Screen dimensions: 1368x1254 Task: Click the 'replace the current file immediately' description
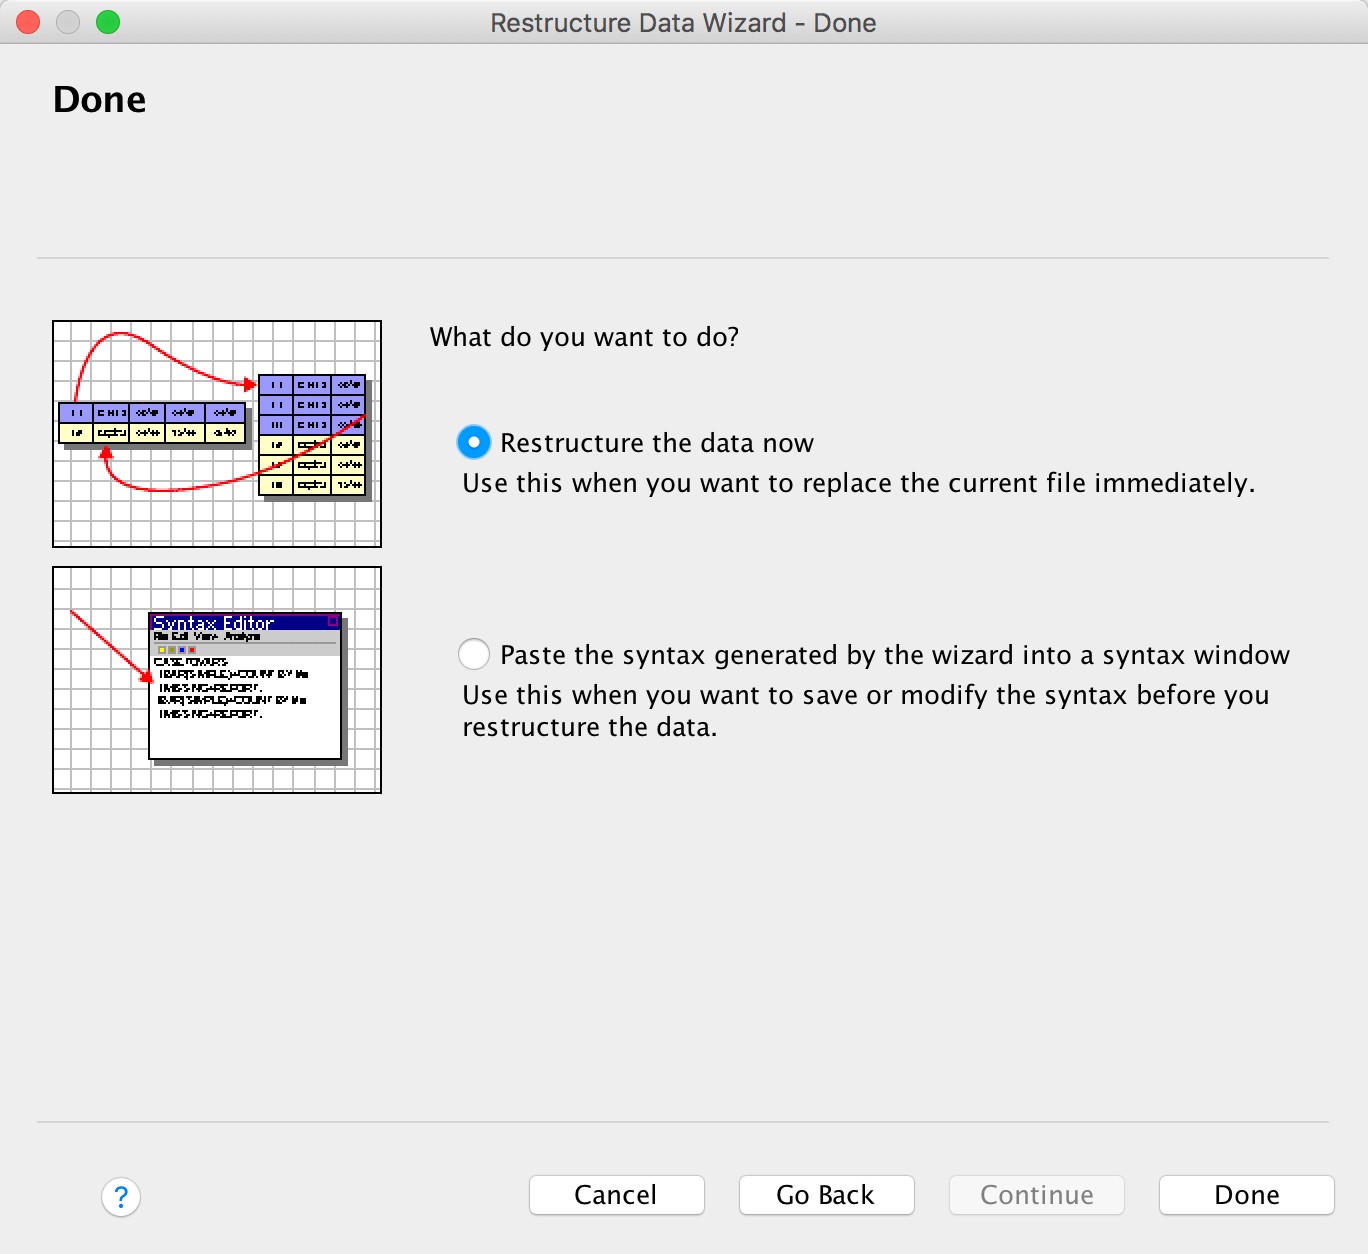tap(858, 483)
